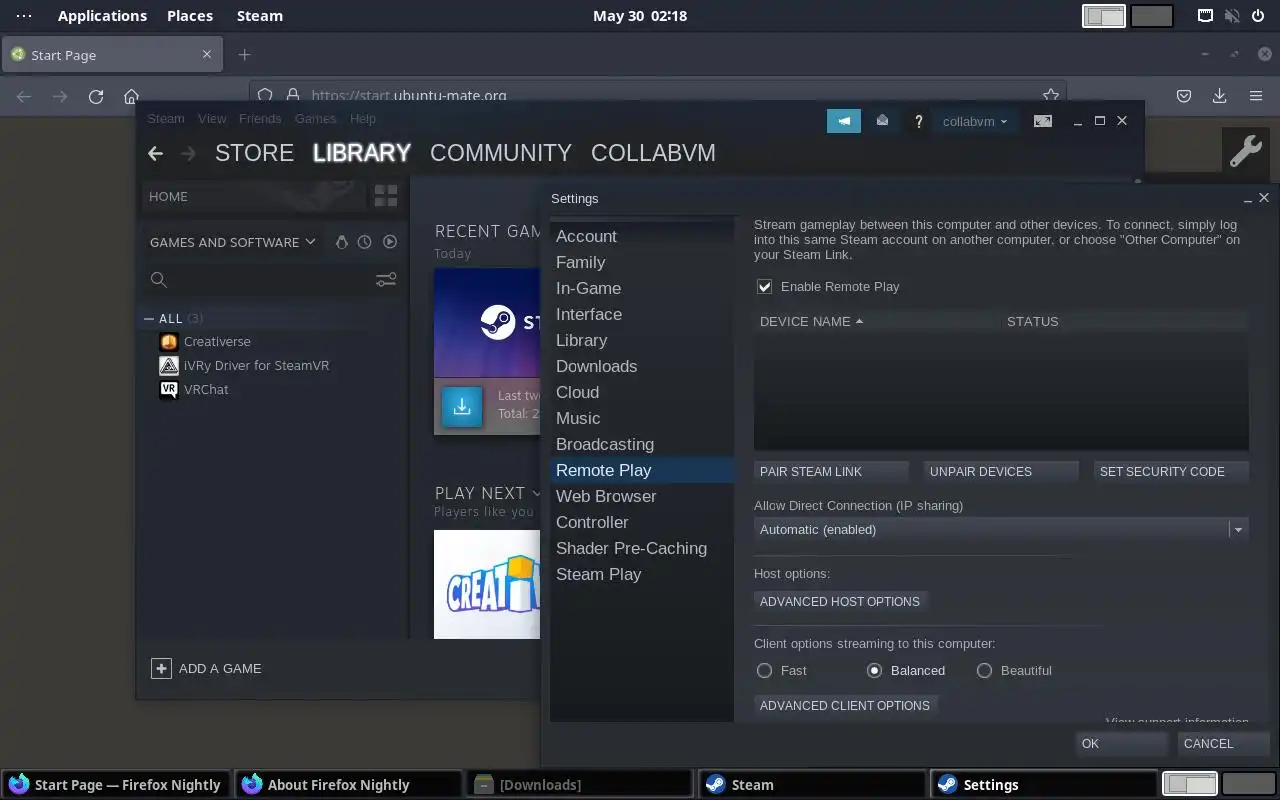Viewport: 1280px width, 800px height.
Task: Go to Steam STORE tab
Action: coord(254,153)
